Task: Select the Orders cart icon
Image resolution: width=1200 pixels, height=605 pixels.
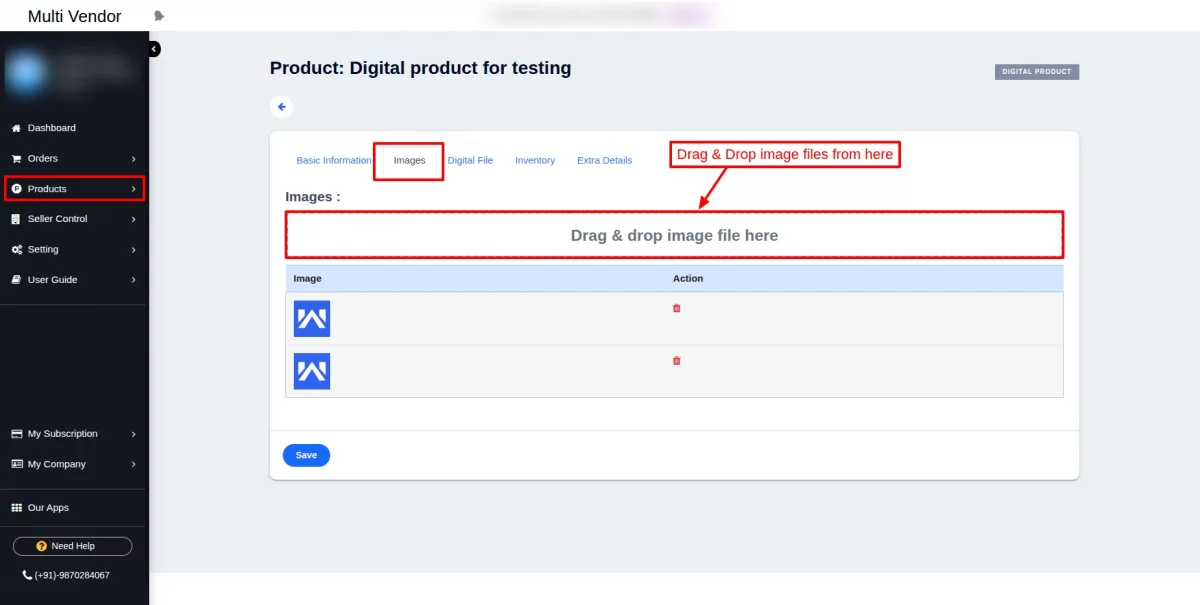Action: (15, 158)
